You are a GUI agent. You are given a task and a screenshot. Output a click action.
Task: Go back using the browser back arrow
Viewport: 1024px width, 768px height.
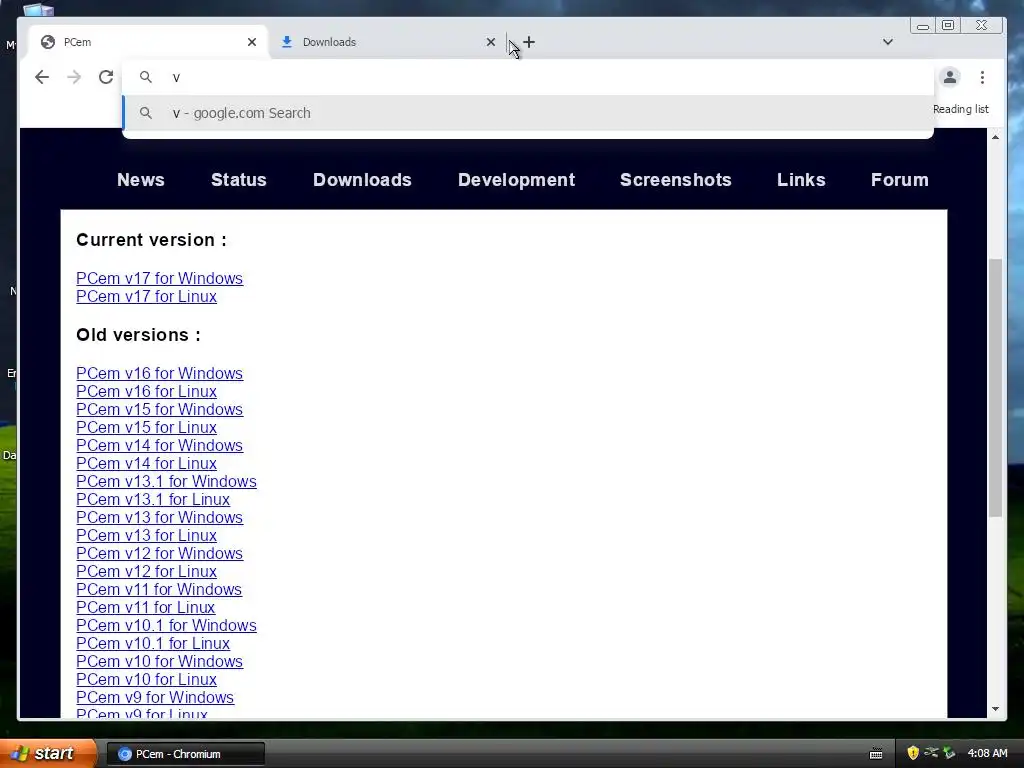pyautogui.click(x=42, y=77)
